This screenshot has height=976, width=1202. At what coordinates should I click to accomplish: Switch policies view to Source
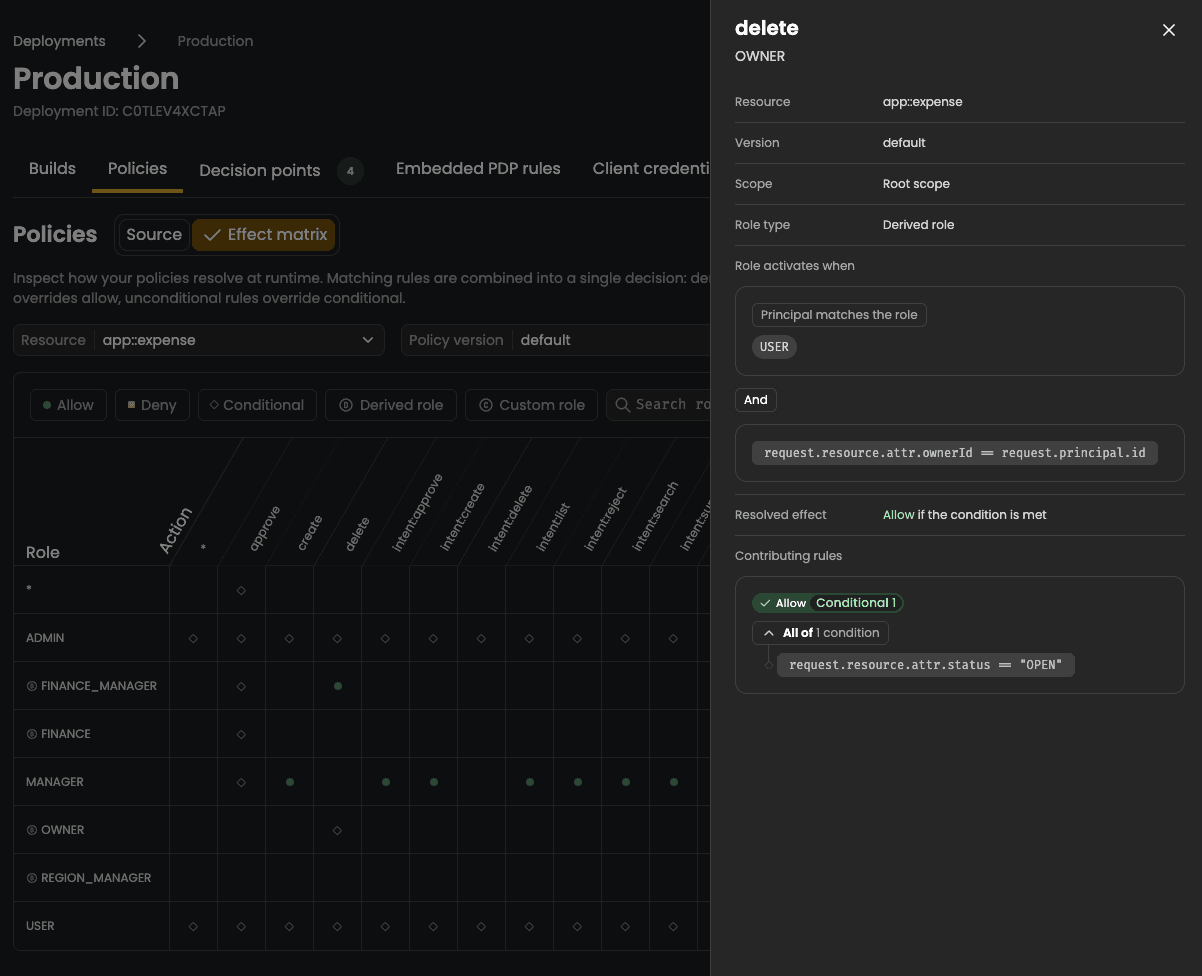point(154,234)
